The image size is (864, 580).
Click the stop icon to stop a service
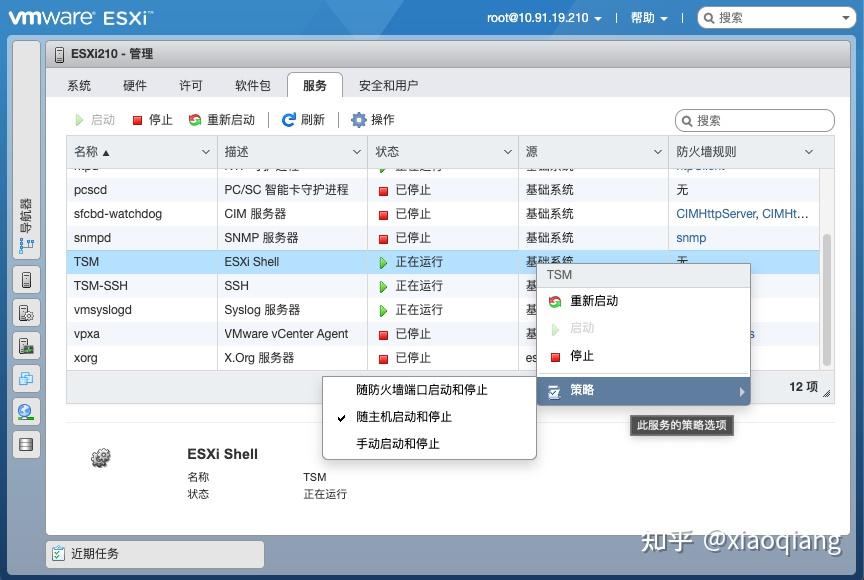coord(139,119)
